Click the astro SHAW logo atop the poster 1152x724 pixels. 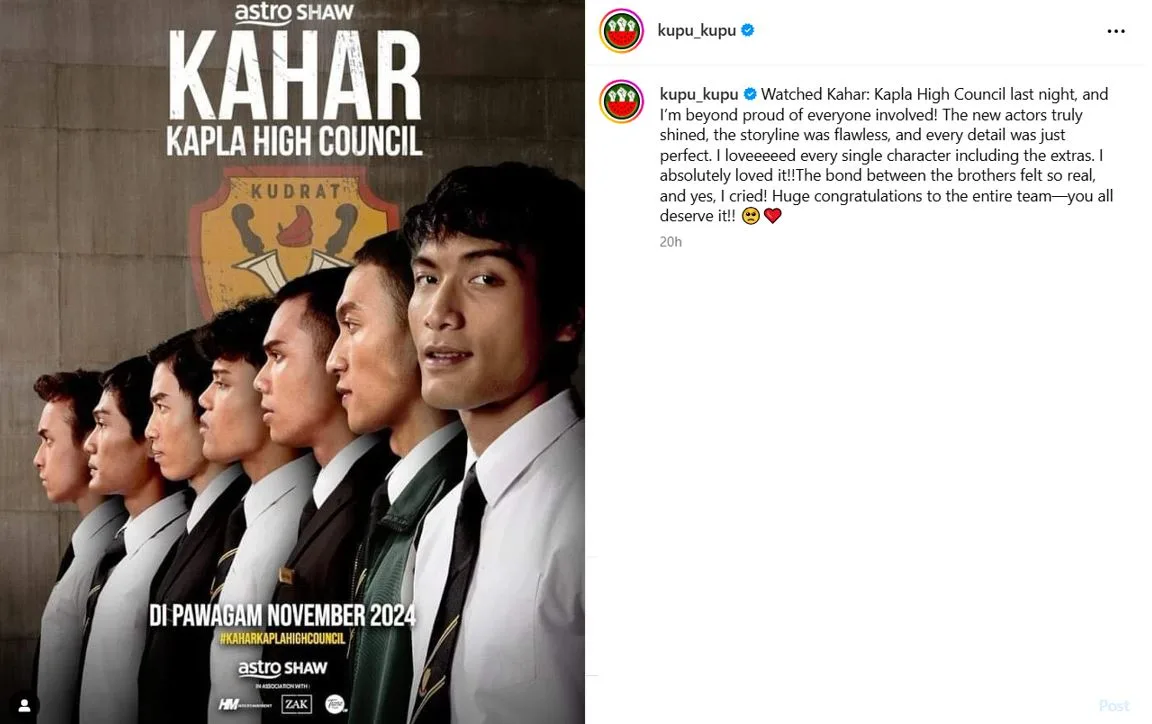tap(294, 12)
